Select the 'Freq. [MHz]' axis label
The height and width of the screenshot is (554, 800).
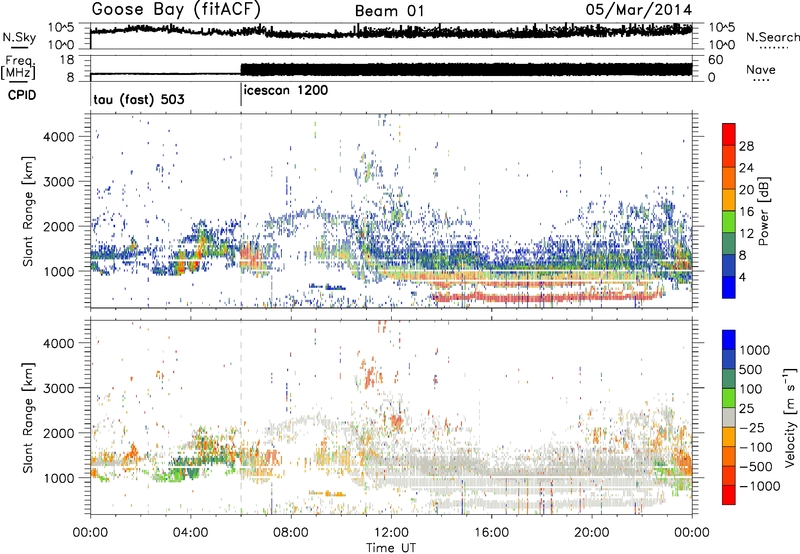click(x=19, y=68)
